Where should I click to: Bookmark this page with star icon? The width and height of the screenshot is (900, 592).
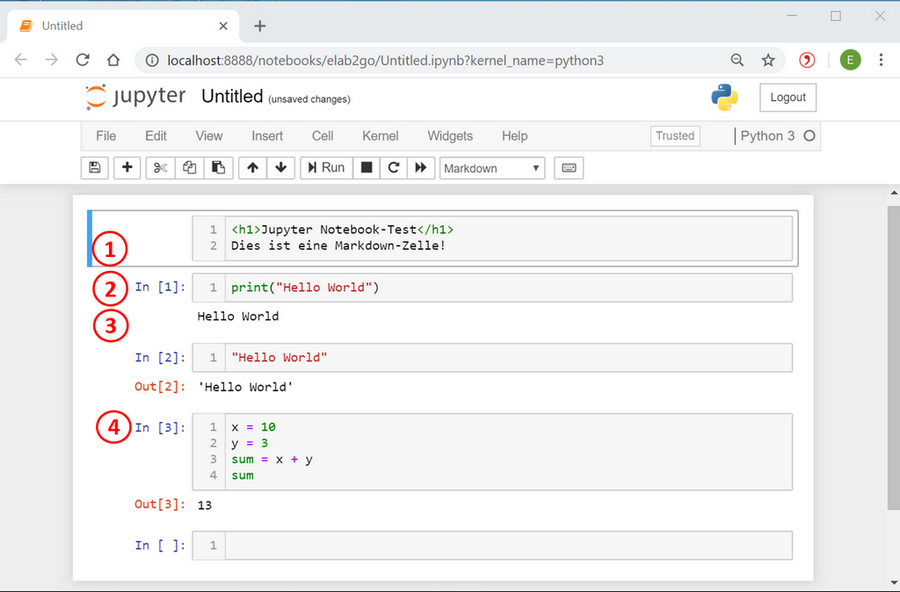(768, 60)
